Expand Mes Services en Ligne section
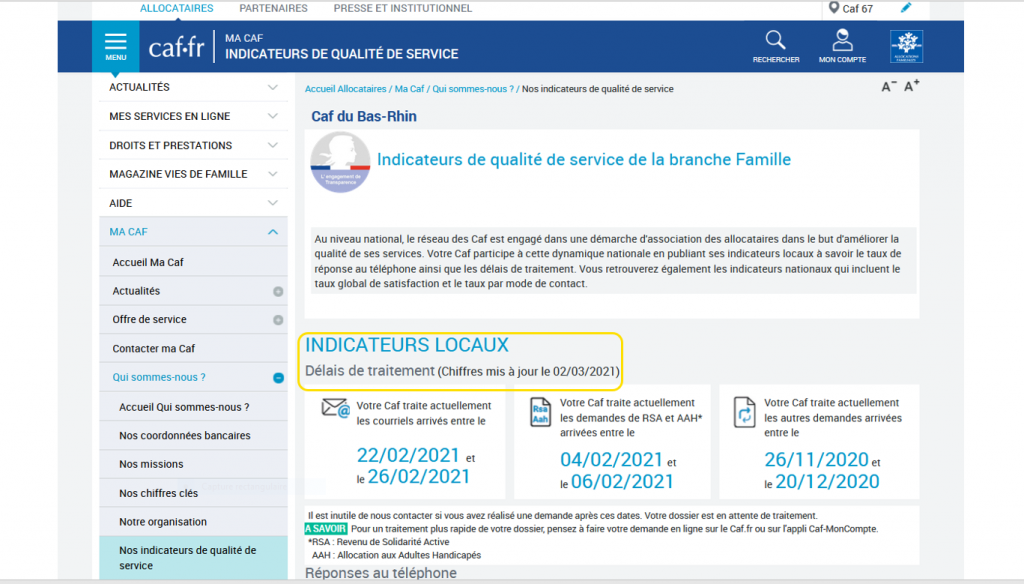1024x584 pixels. tap(273, 116)
